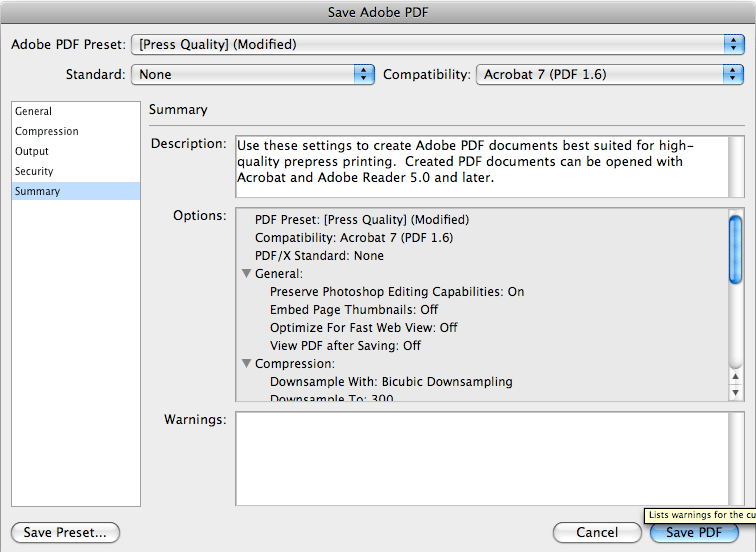Open the Adobe PDF Preset dropdown

click(438, 45)
